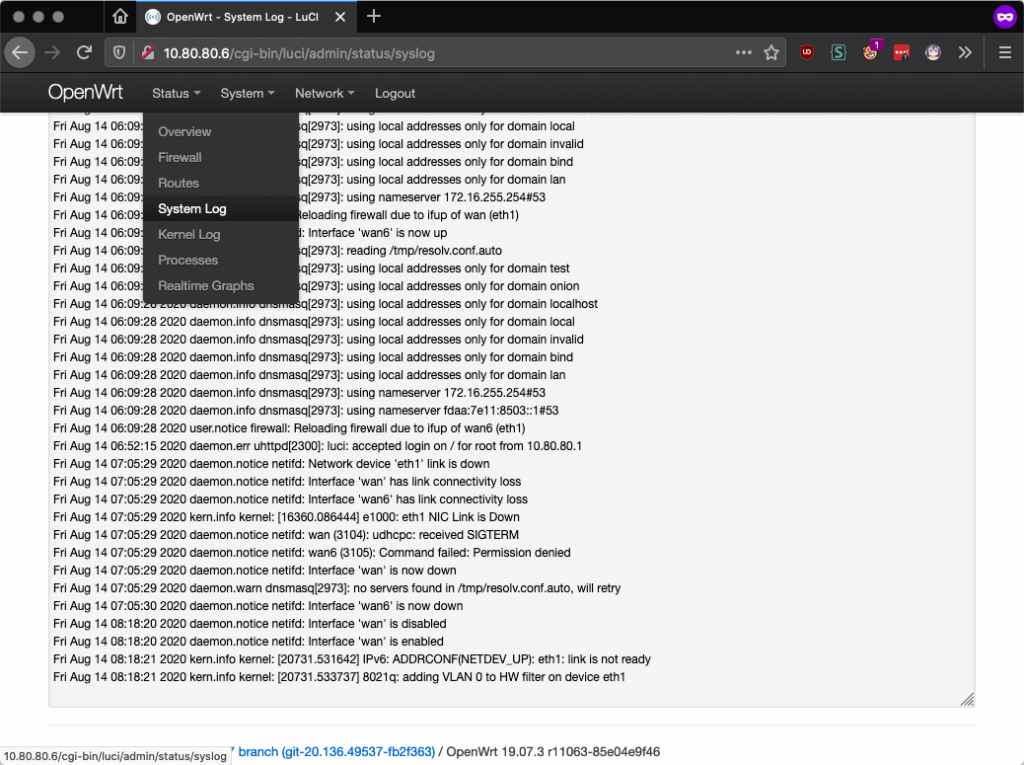Click the green S extension icon
The image size is (1024, 765).
(839, 52)
